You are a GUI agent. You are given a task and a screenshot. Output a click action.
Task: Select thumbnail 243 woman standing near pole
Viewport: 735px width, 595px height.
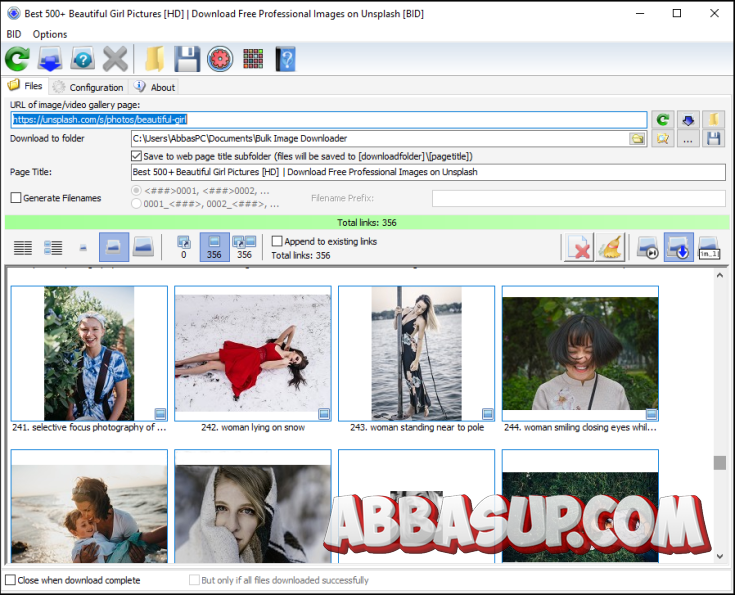coord(416,354)
